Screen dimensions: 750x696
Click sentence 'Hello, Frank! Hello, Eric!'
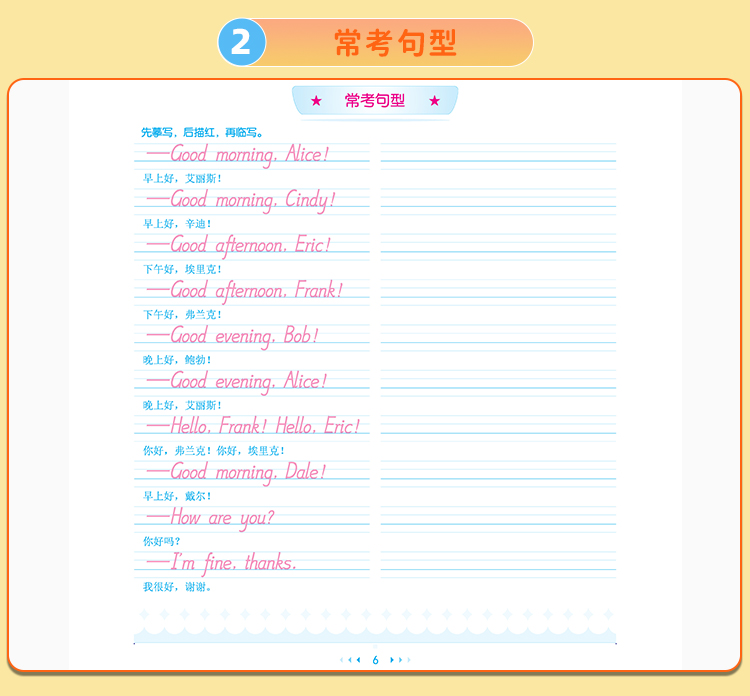click(x=253, y=426)
